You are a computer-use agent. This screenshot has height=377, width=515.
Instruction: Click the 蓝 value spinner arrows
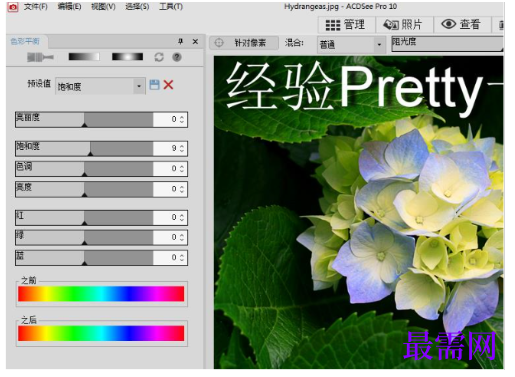[182, 257]
